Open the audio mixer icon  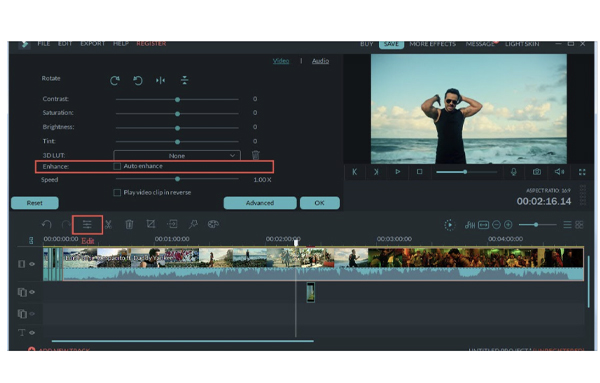(470, 225)
